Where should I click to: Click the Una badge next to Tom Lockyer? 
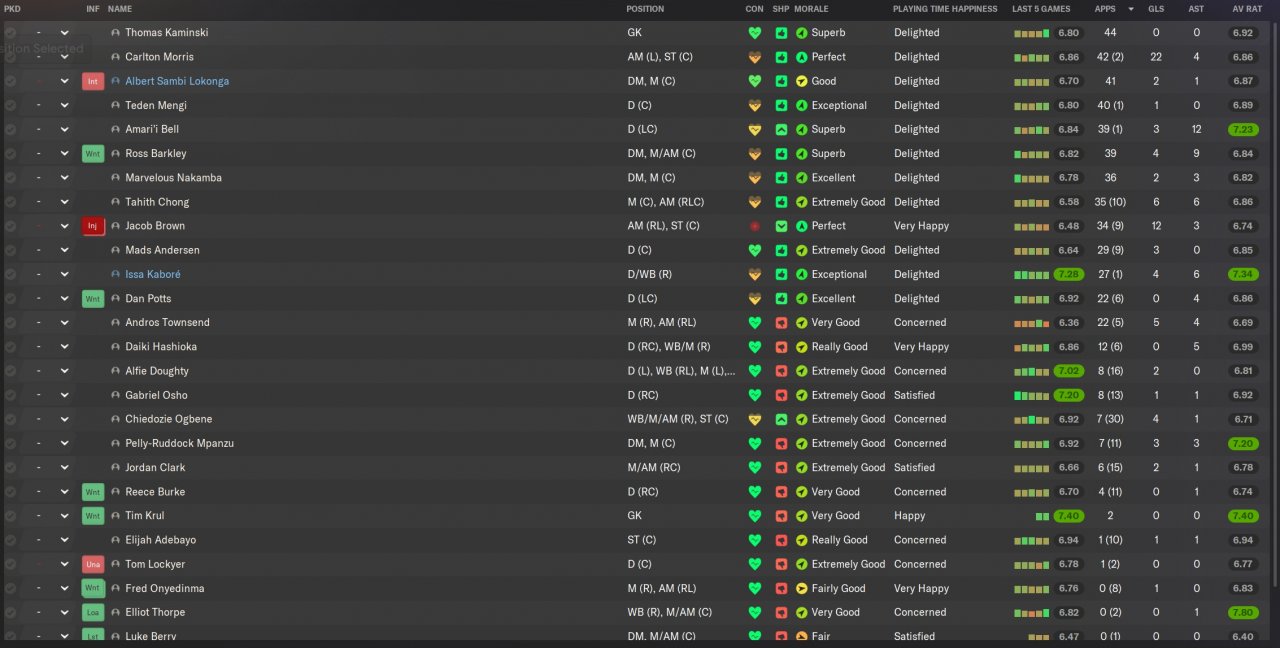(93, 564)
